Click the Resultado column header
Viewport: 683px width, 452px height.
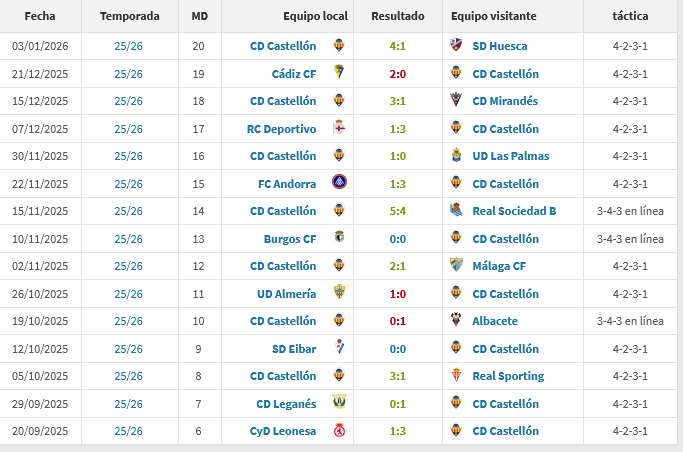coord(397,17)
